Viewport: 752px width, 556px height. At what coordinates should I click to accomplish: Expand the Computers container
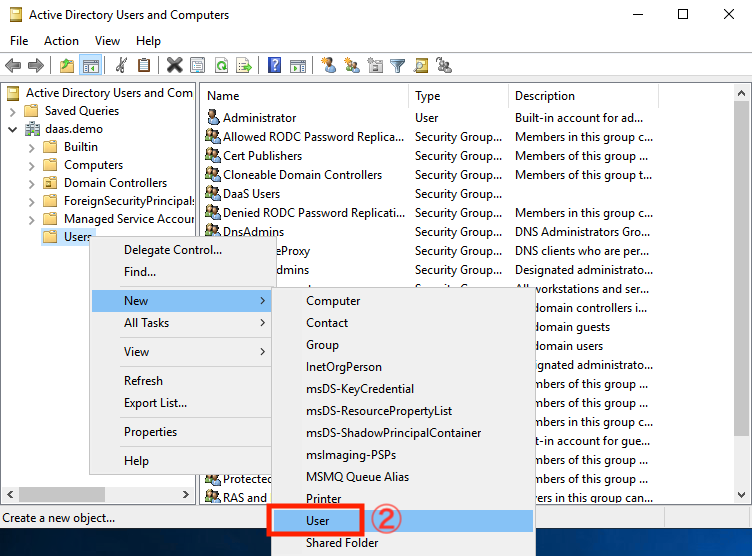(32, 166)
